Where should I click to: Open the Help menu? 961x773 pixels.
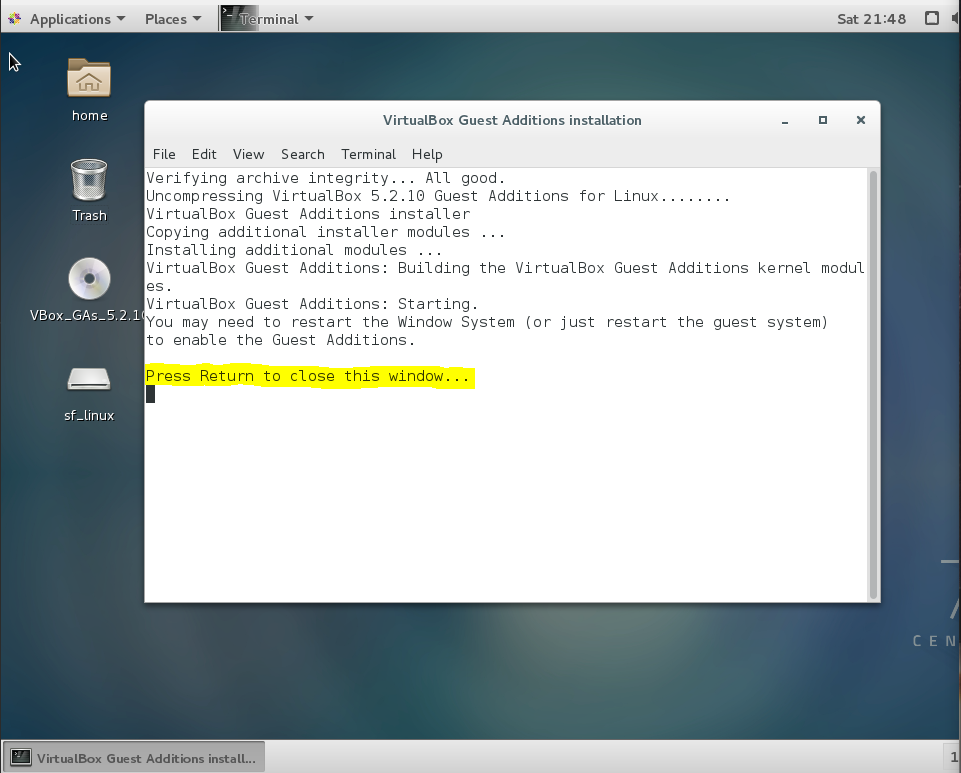427,154
